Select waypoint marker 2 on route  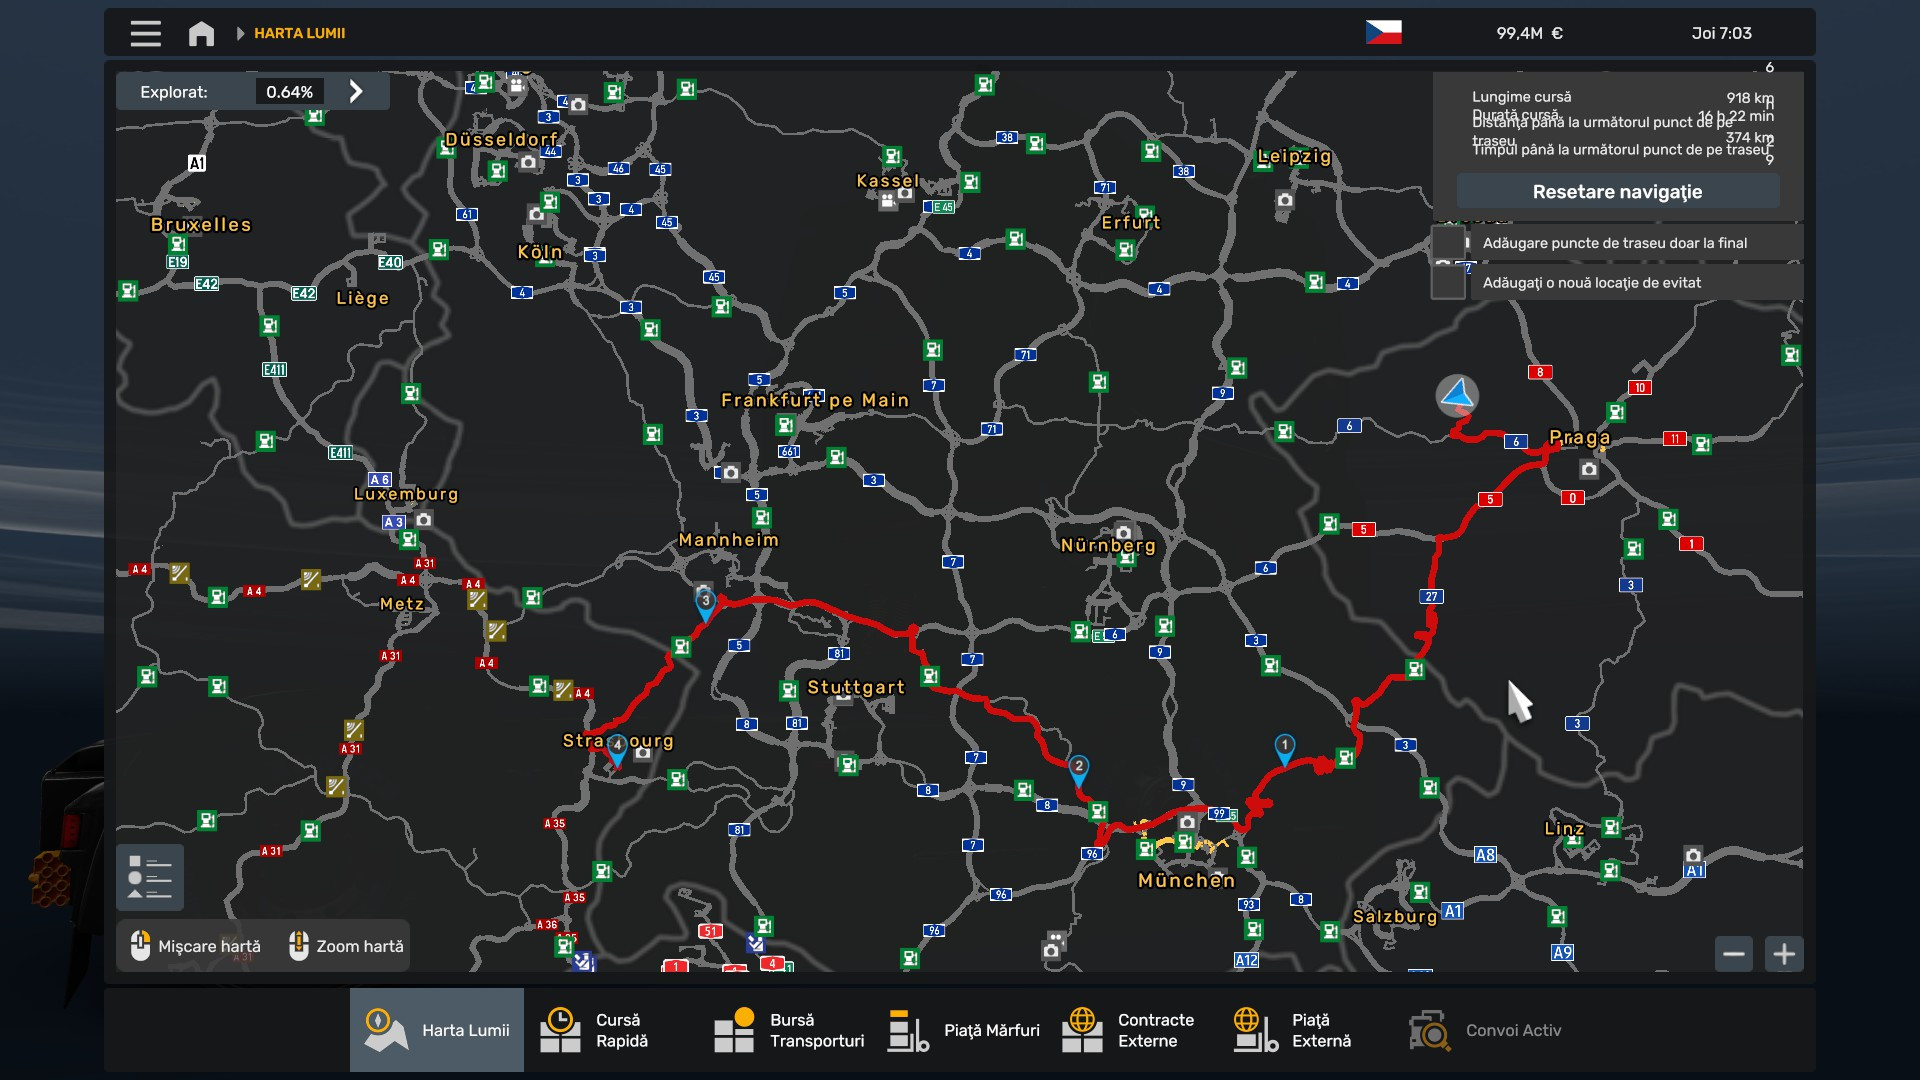click(x=1078, y=768)
